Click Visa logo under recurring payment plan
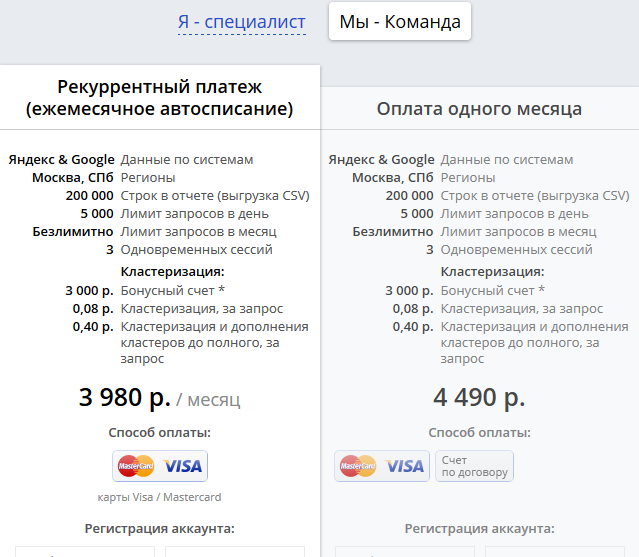 pyautogui.click(x=183, y=466)
